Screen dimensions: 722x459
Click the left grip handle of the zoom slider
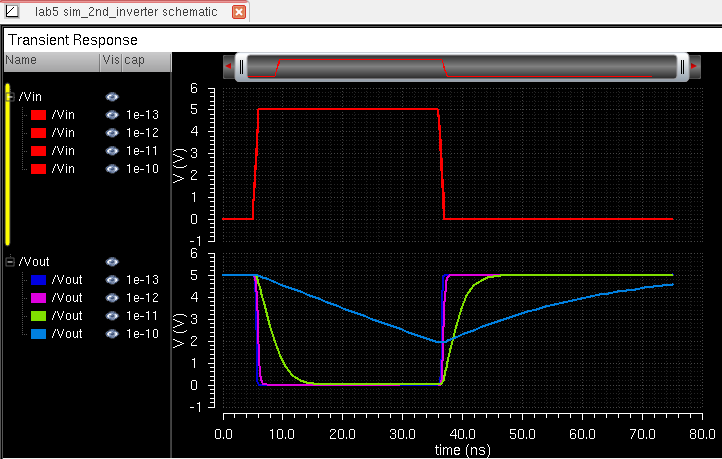point(240,67)
